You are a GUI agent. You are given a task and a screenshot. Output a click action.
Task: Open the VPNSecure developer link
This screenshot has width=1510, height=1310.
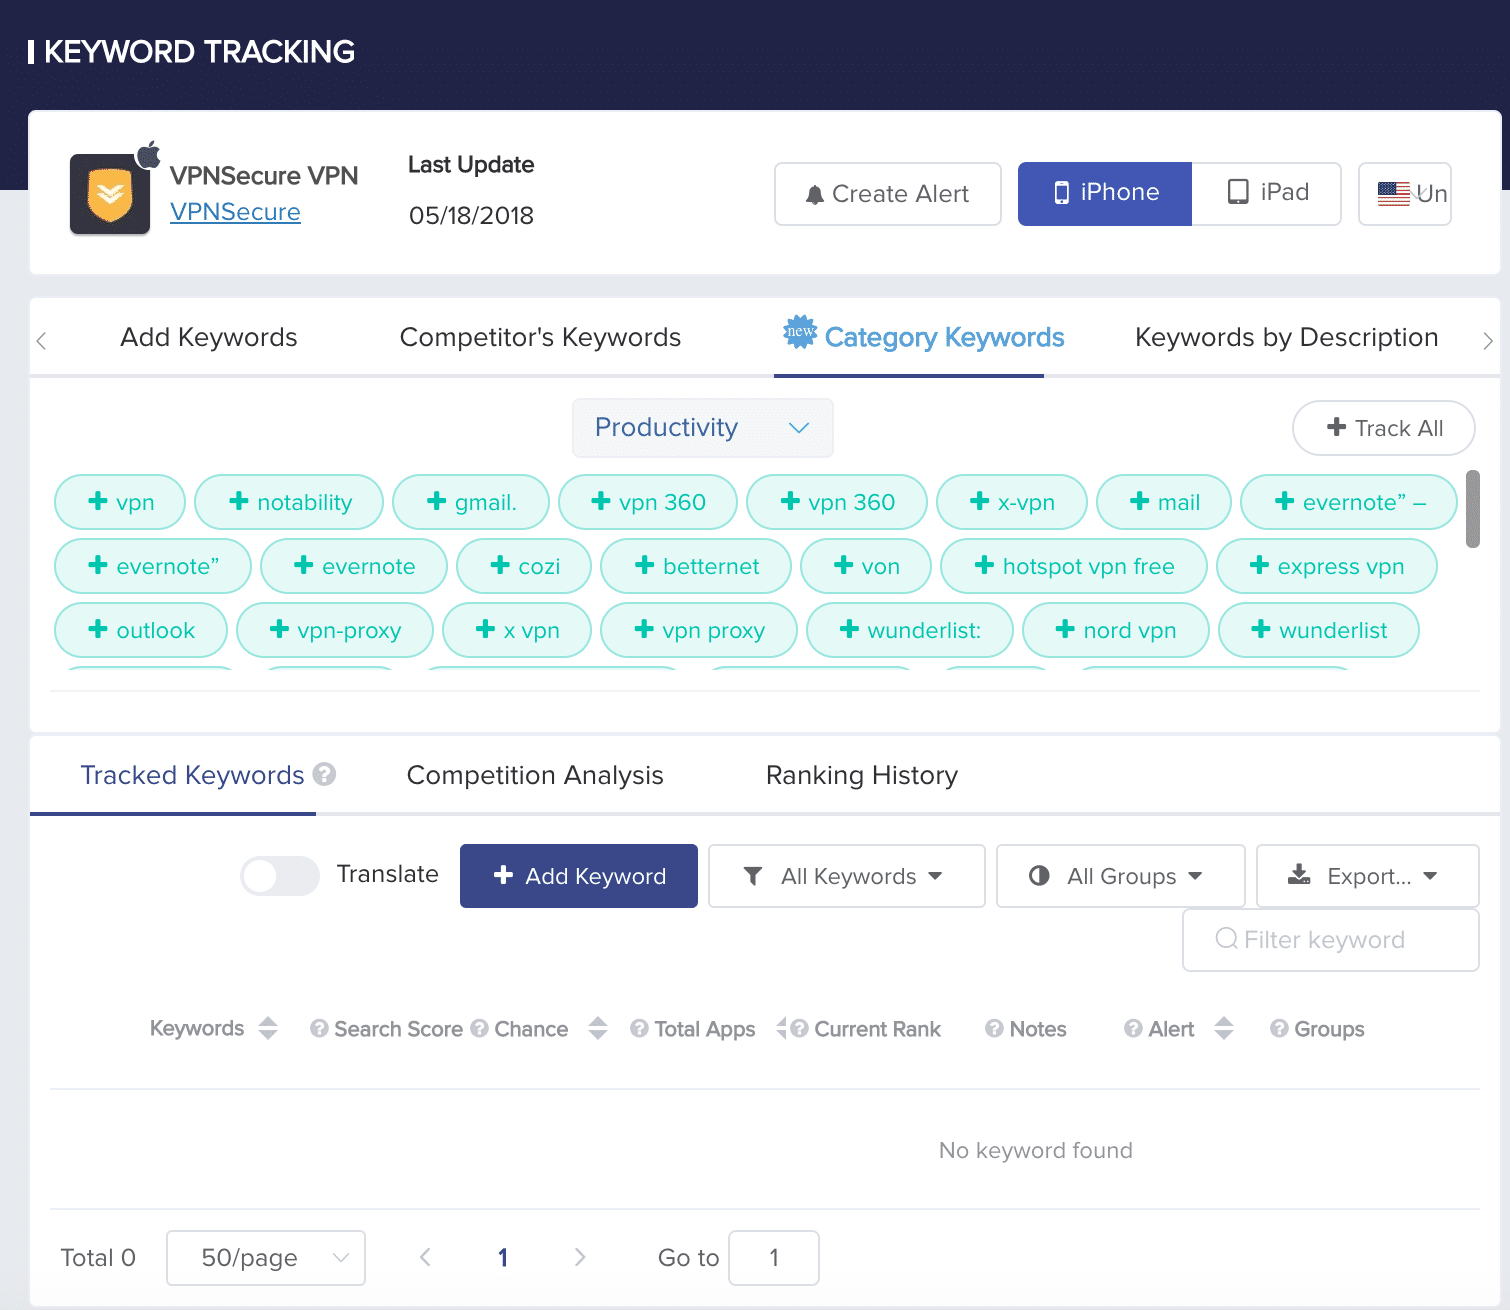coord(235,212)
